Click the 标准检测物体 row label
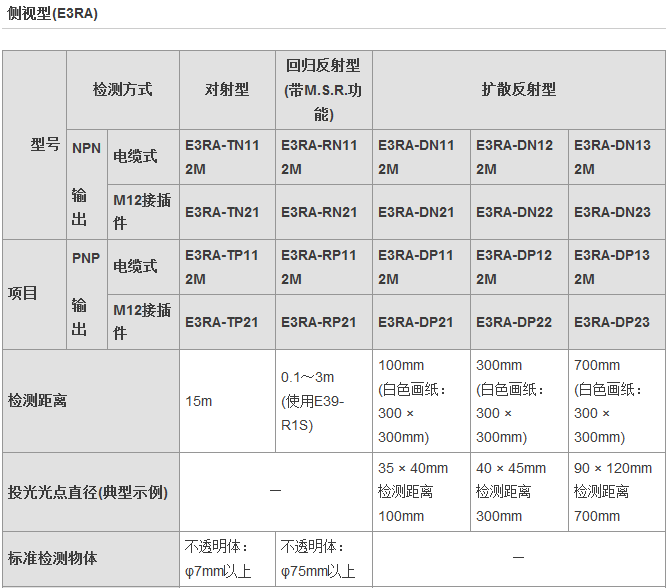This screenshot has height=588, width=668. click(53, 559)
